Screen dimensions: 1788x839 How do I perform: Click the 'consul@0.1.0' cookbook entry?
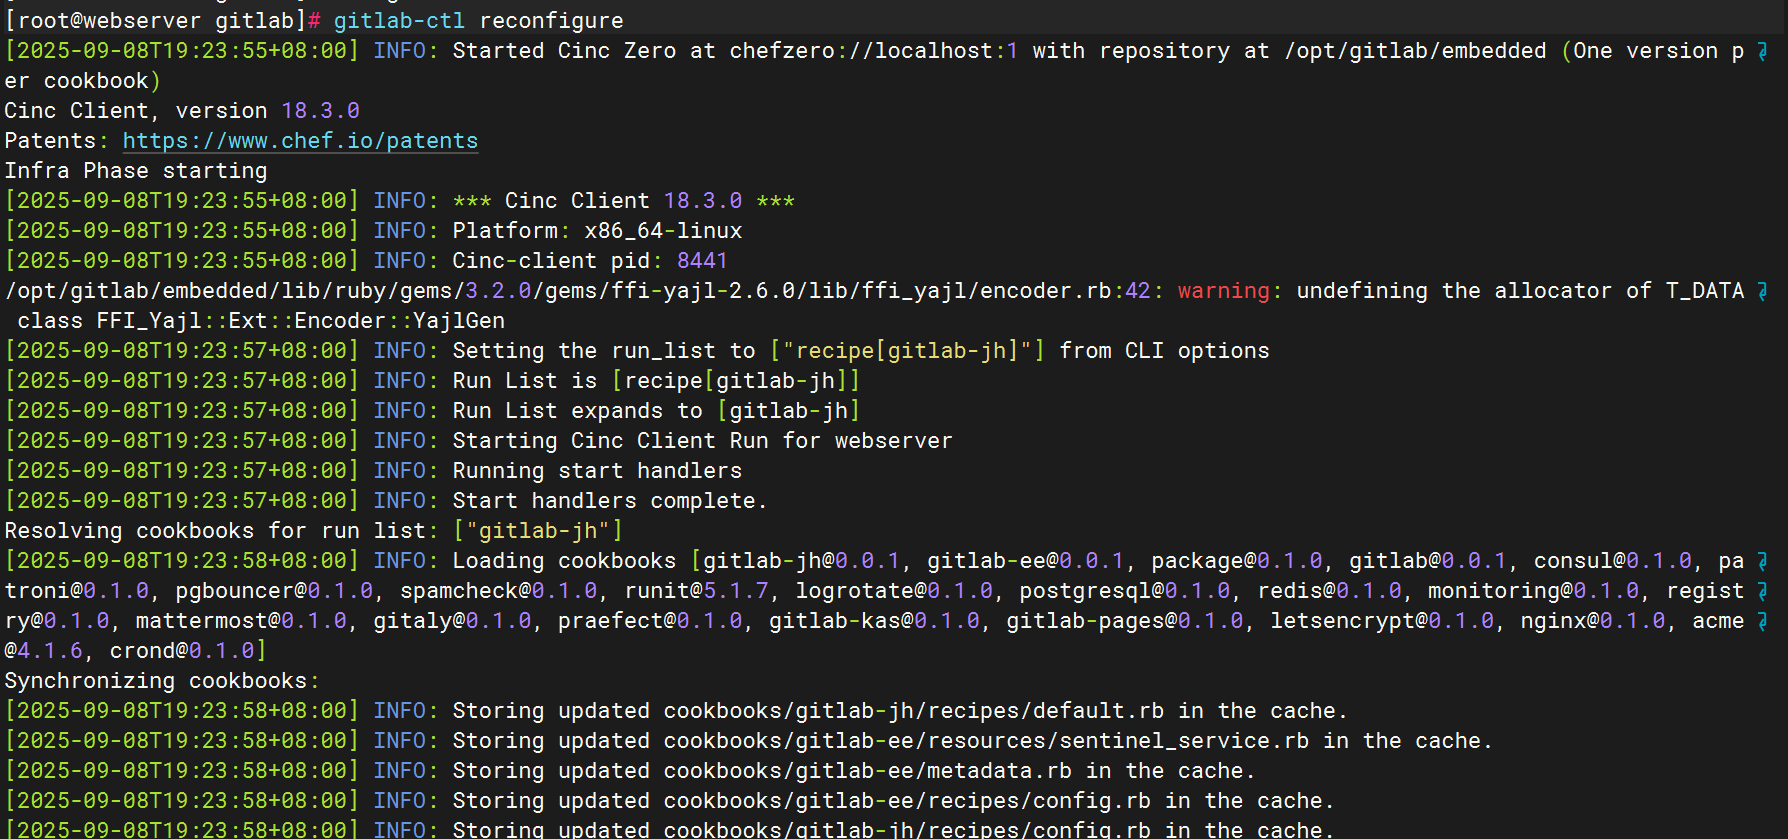[1613, 561]
